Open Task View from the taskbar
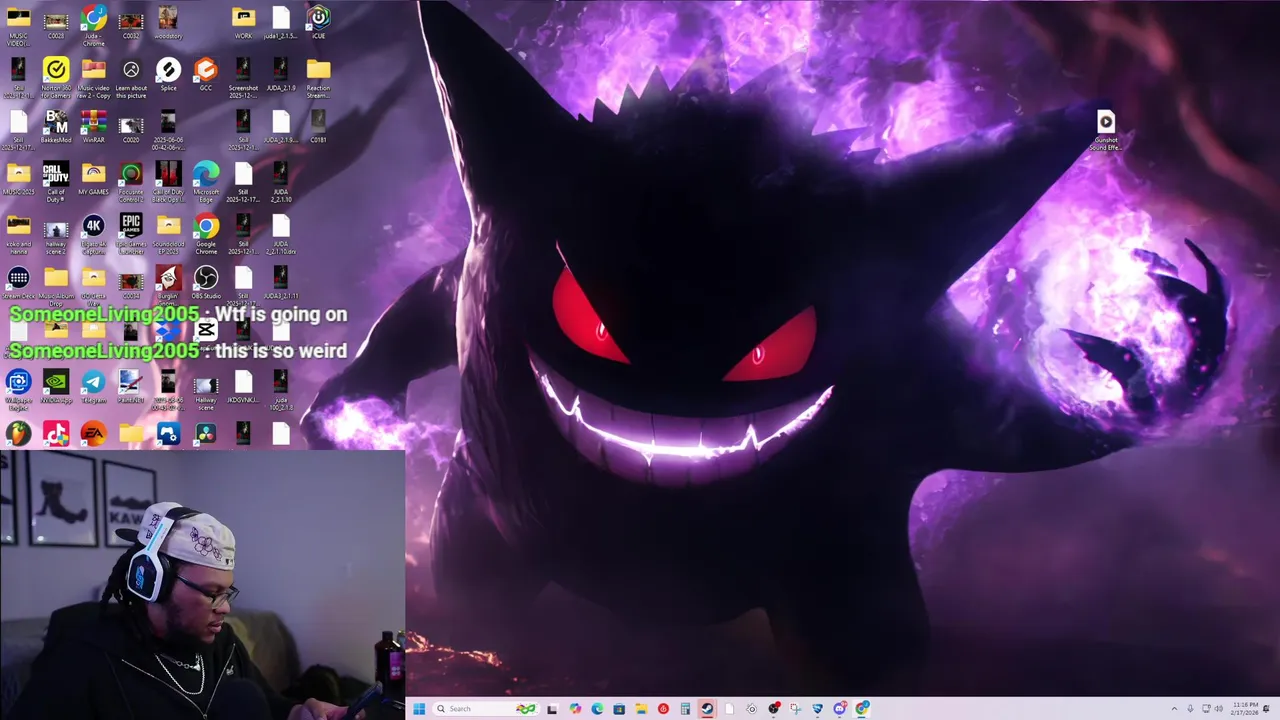This screenshot has height=720, width=1280. point(552,709)
